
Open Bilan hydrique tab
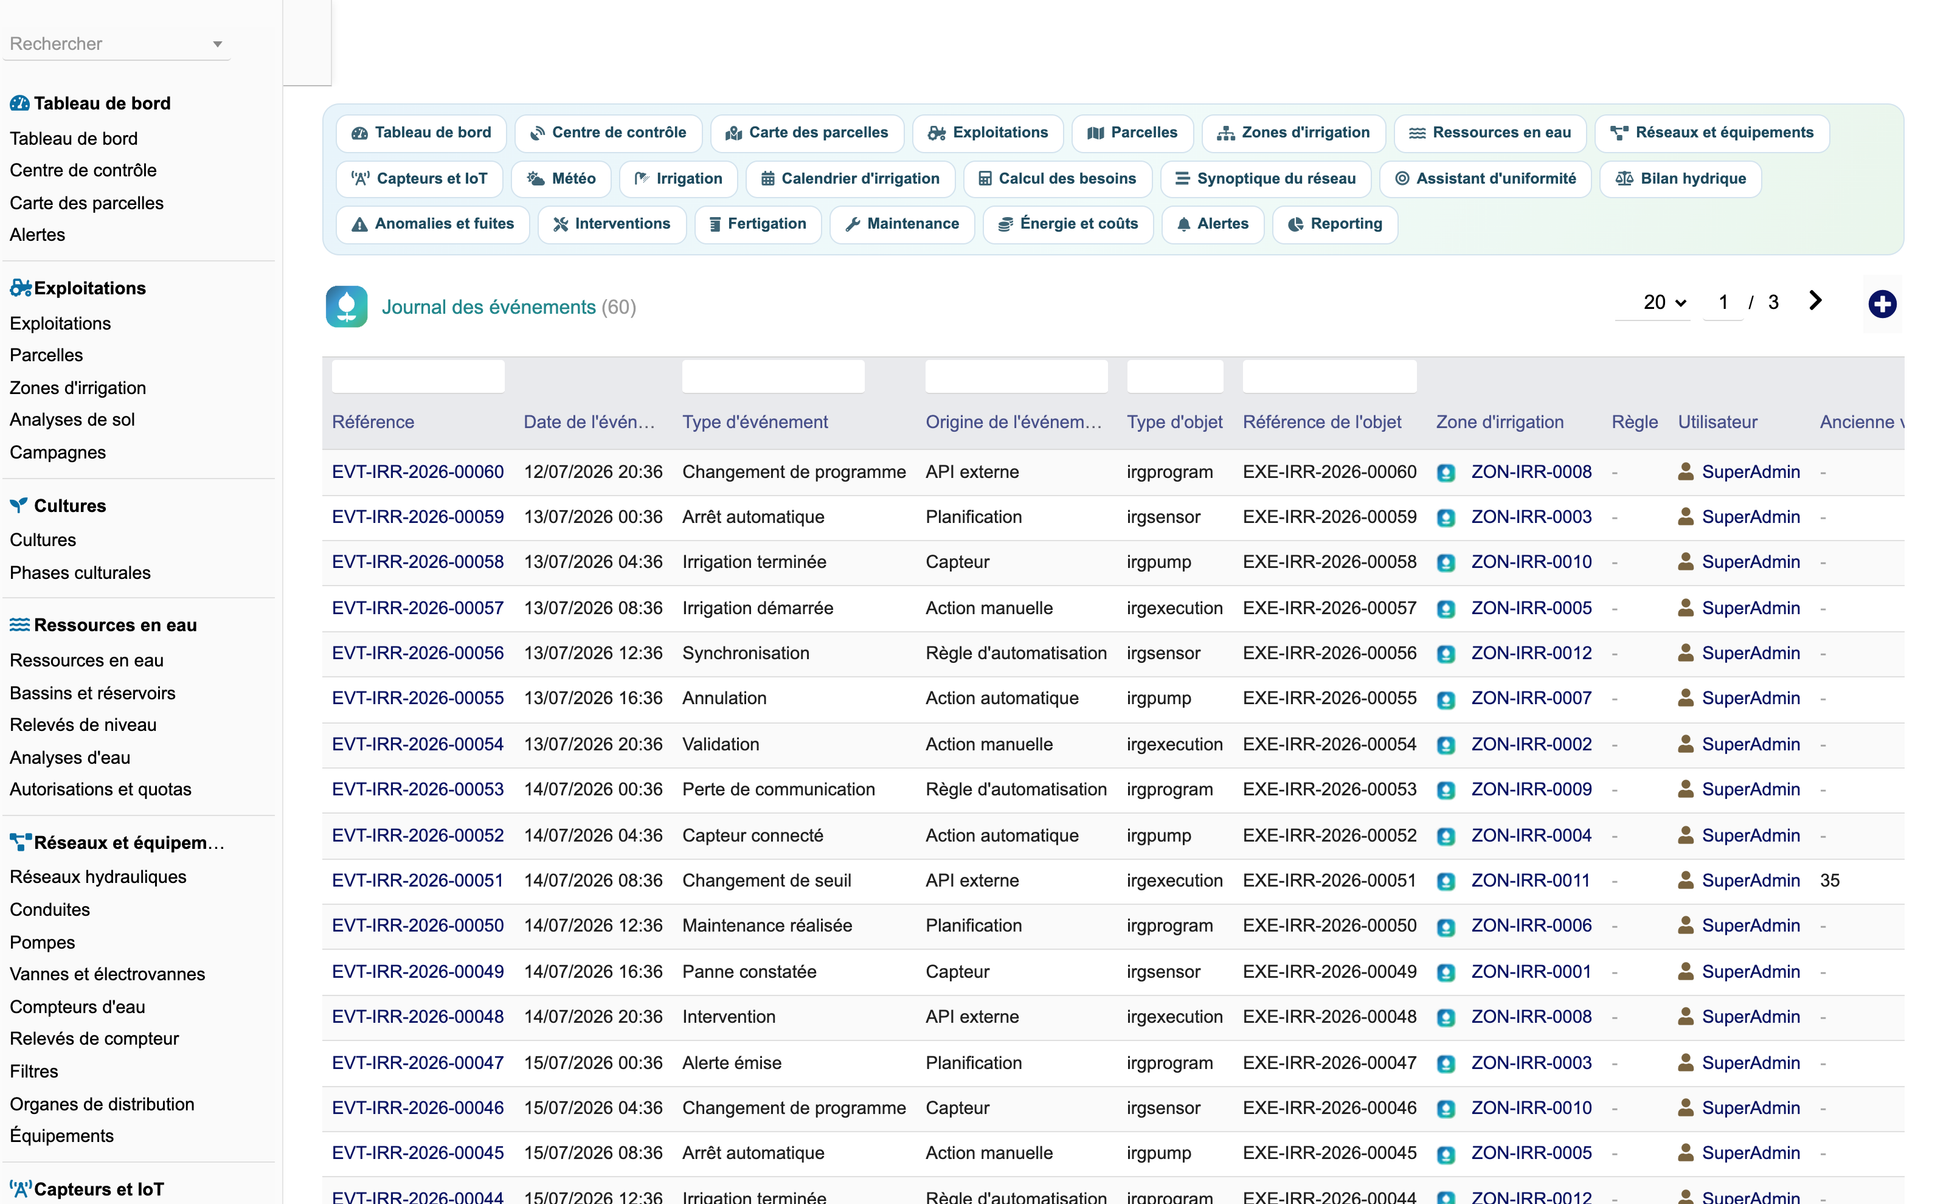click(x=1681, y=179)
